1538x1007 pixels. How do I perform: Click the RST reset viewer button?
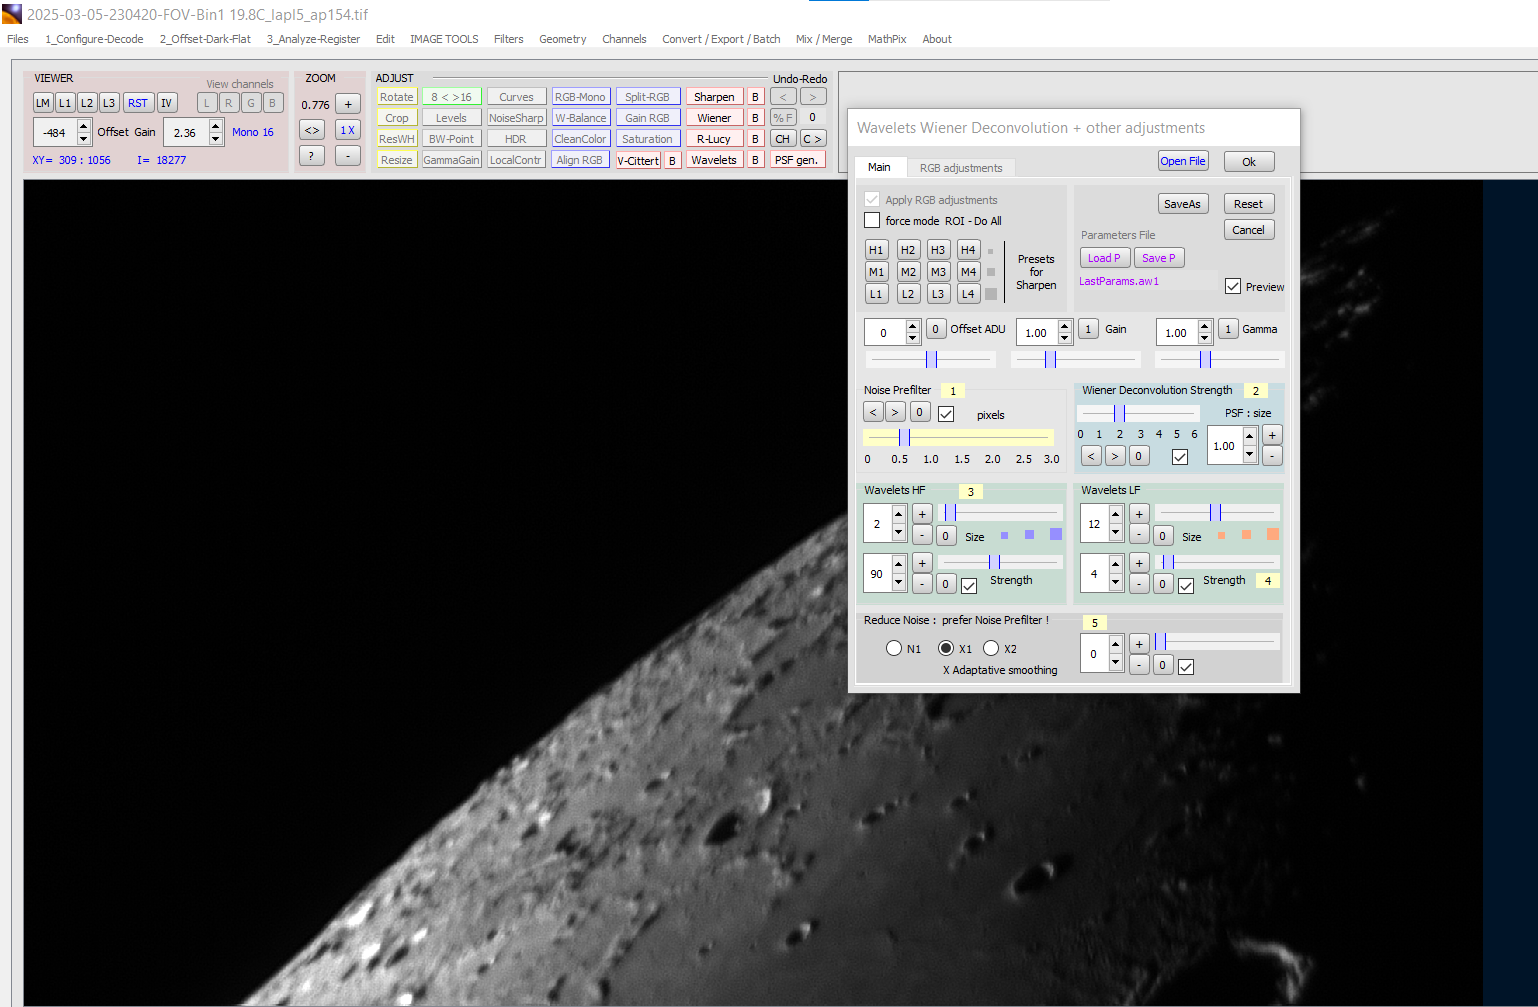tap(137, 103)
